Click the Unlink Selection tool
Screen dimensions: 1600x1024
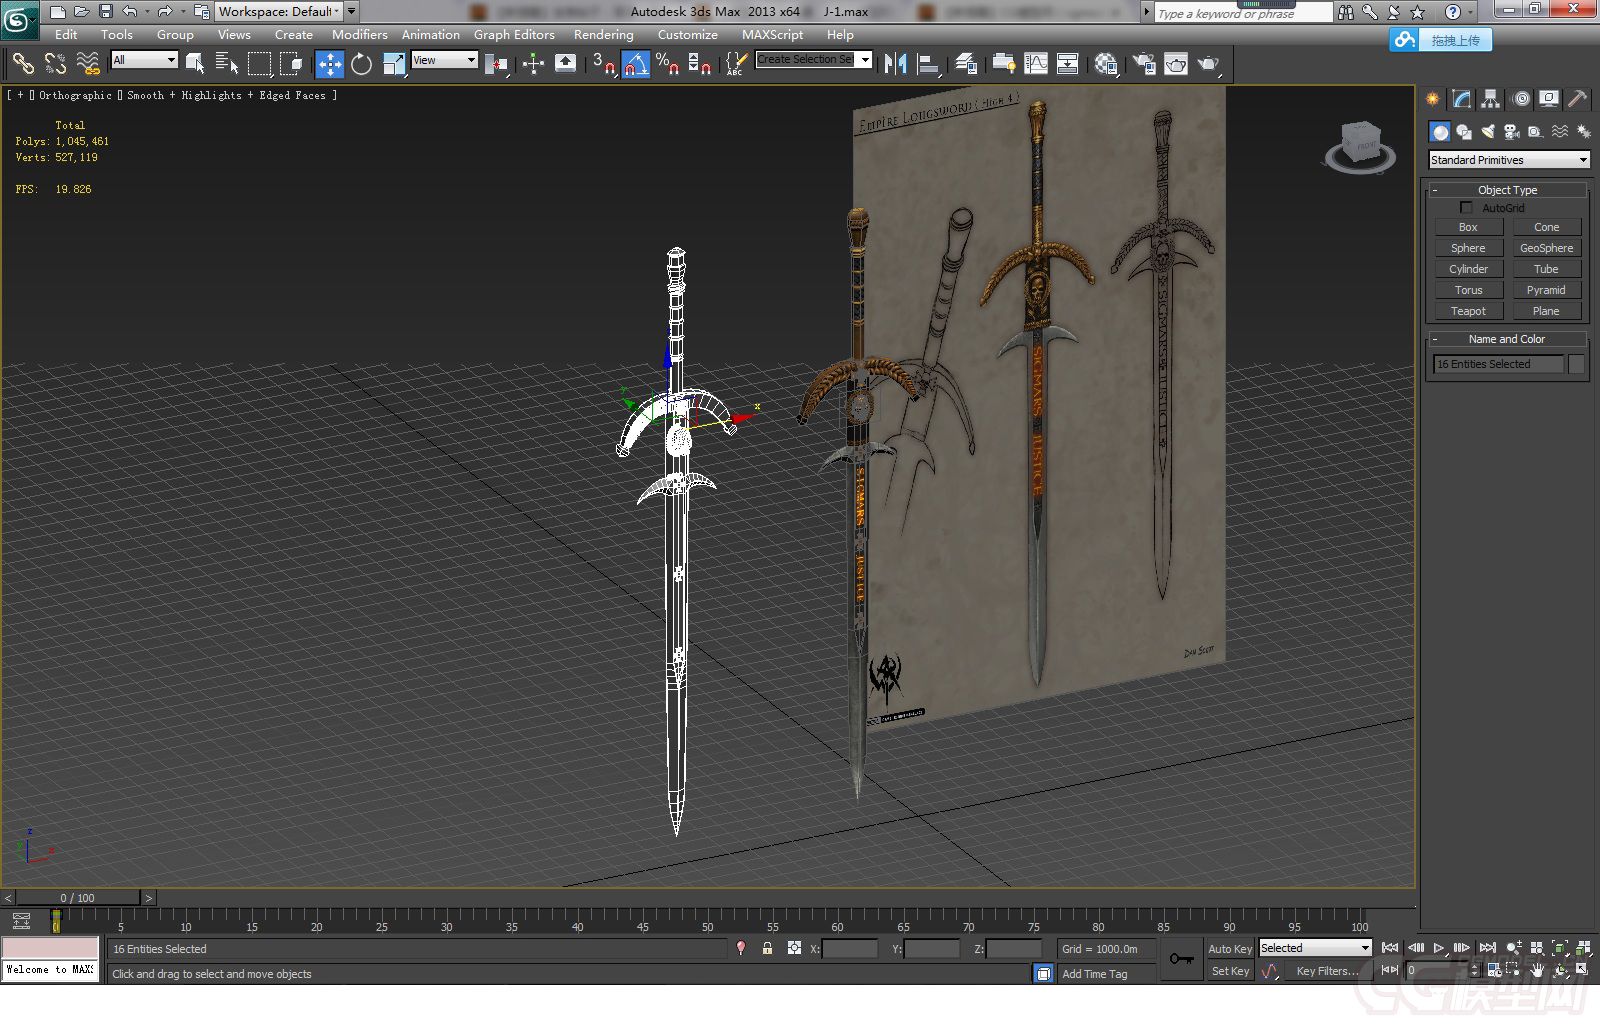pyautogui.click(x=55, y=64)
